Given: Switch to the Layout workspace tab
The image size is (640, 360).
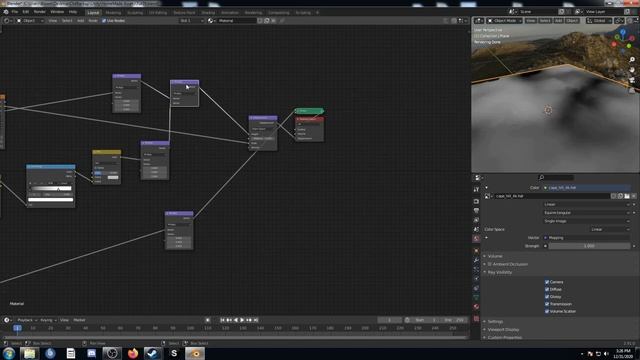Looking at the screenshot, I should [93, 13].
